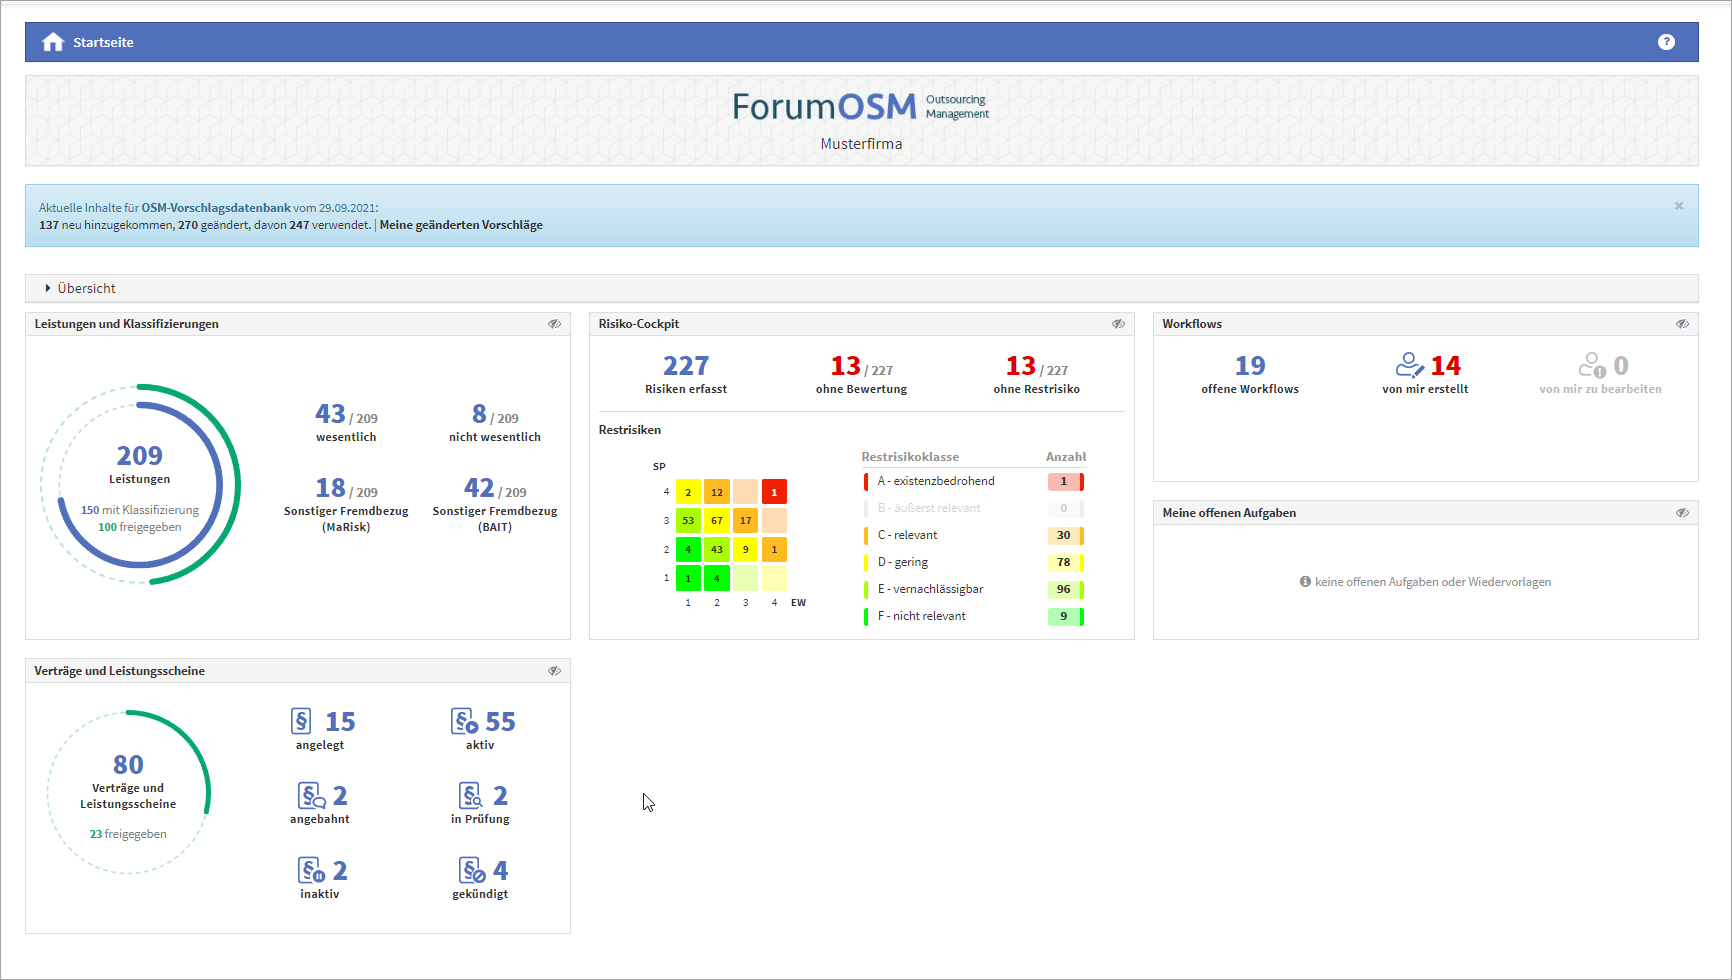Click the 'aktiv' contracts icon
This screenshot has height=980, width=1732.
pos(465,721)
